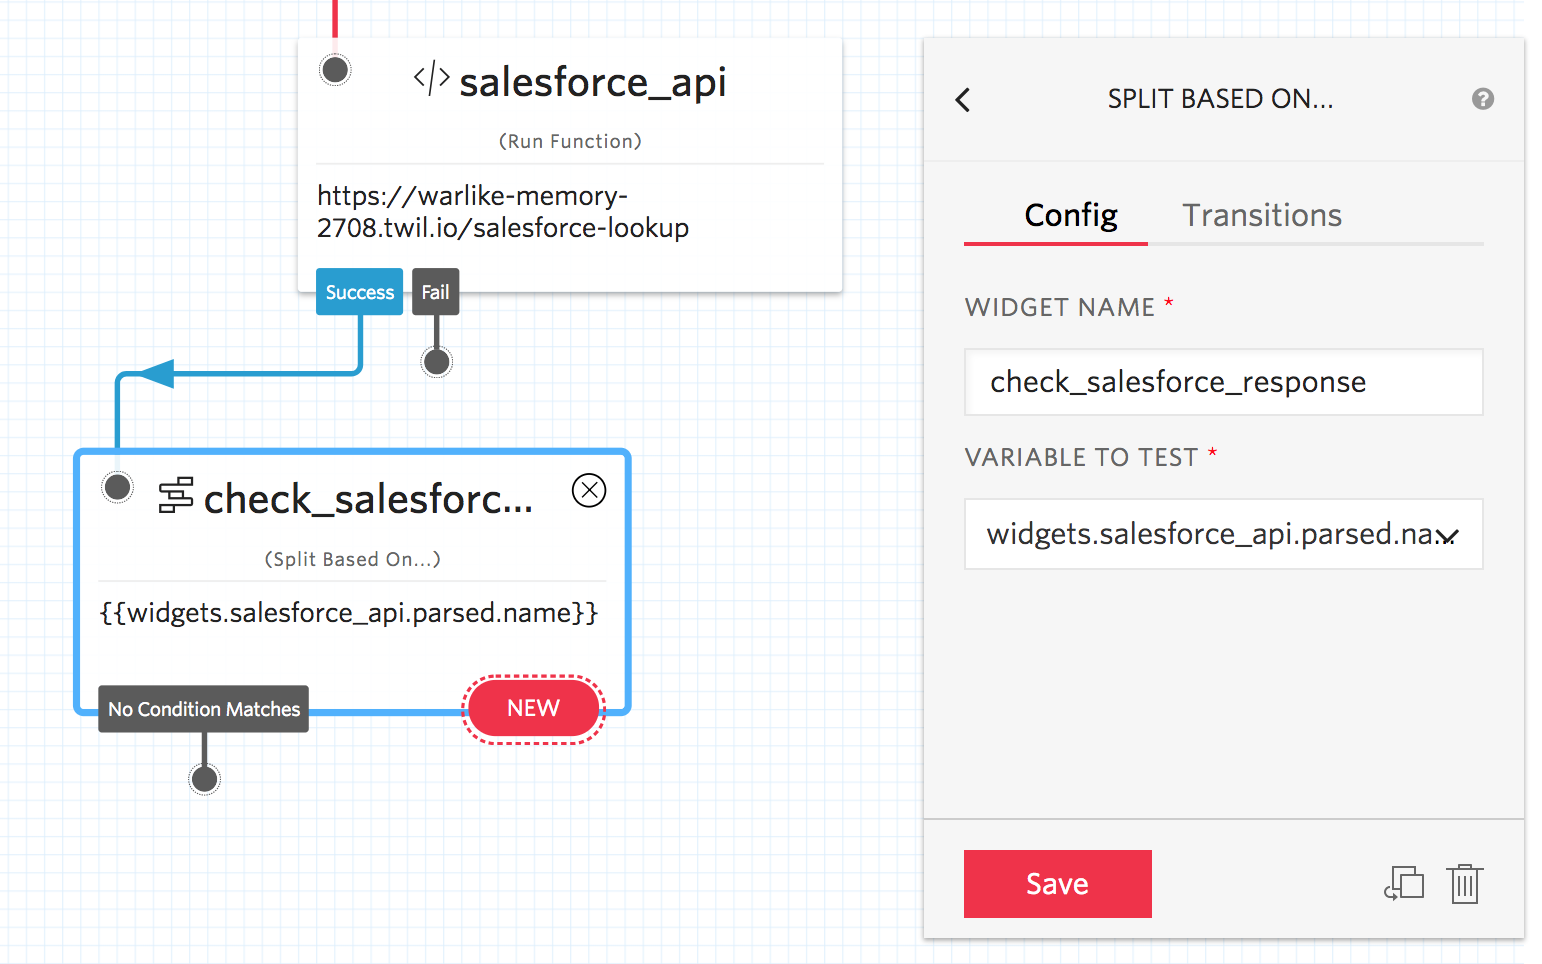This screenshot has width=1542, height=964.
Task: Delete the widget via the trash icon
Action: (1465, 884)
